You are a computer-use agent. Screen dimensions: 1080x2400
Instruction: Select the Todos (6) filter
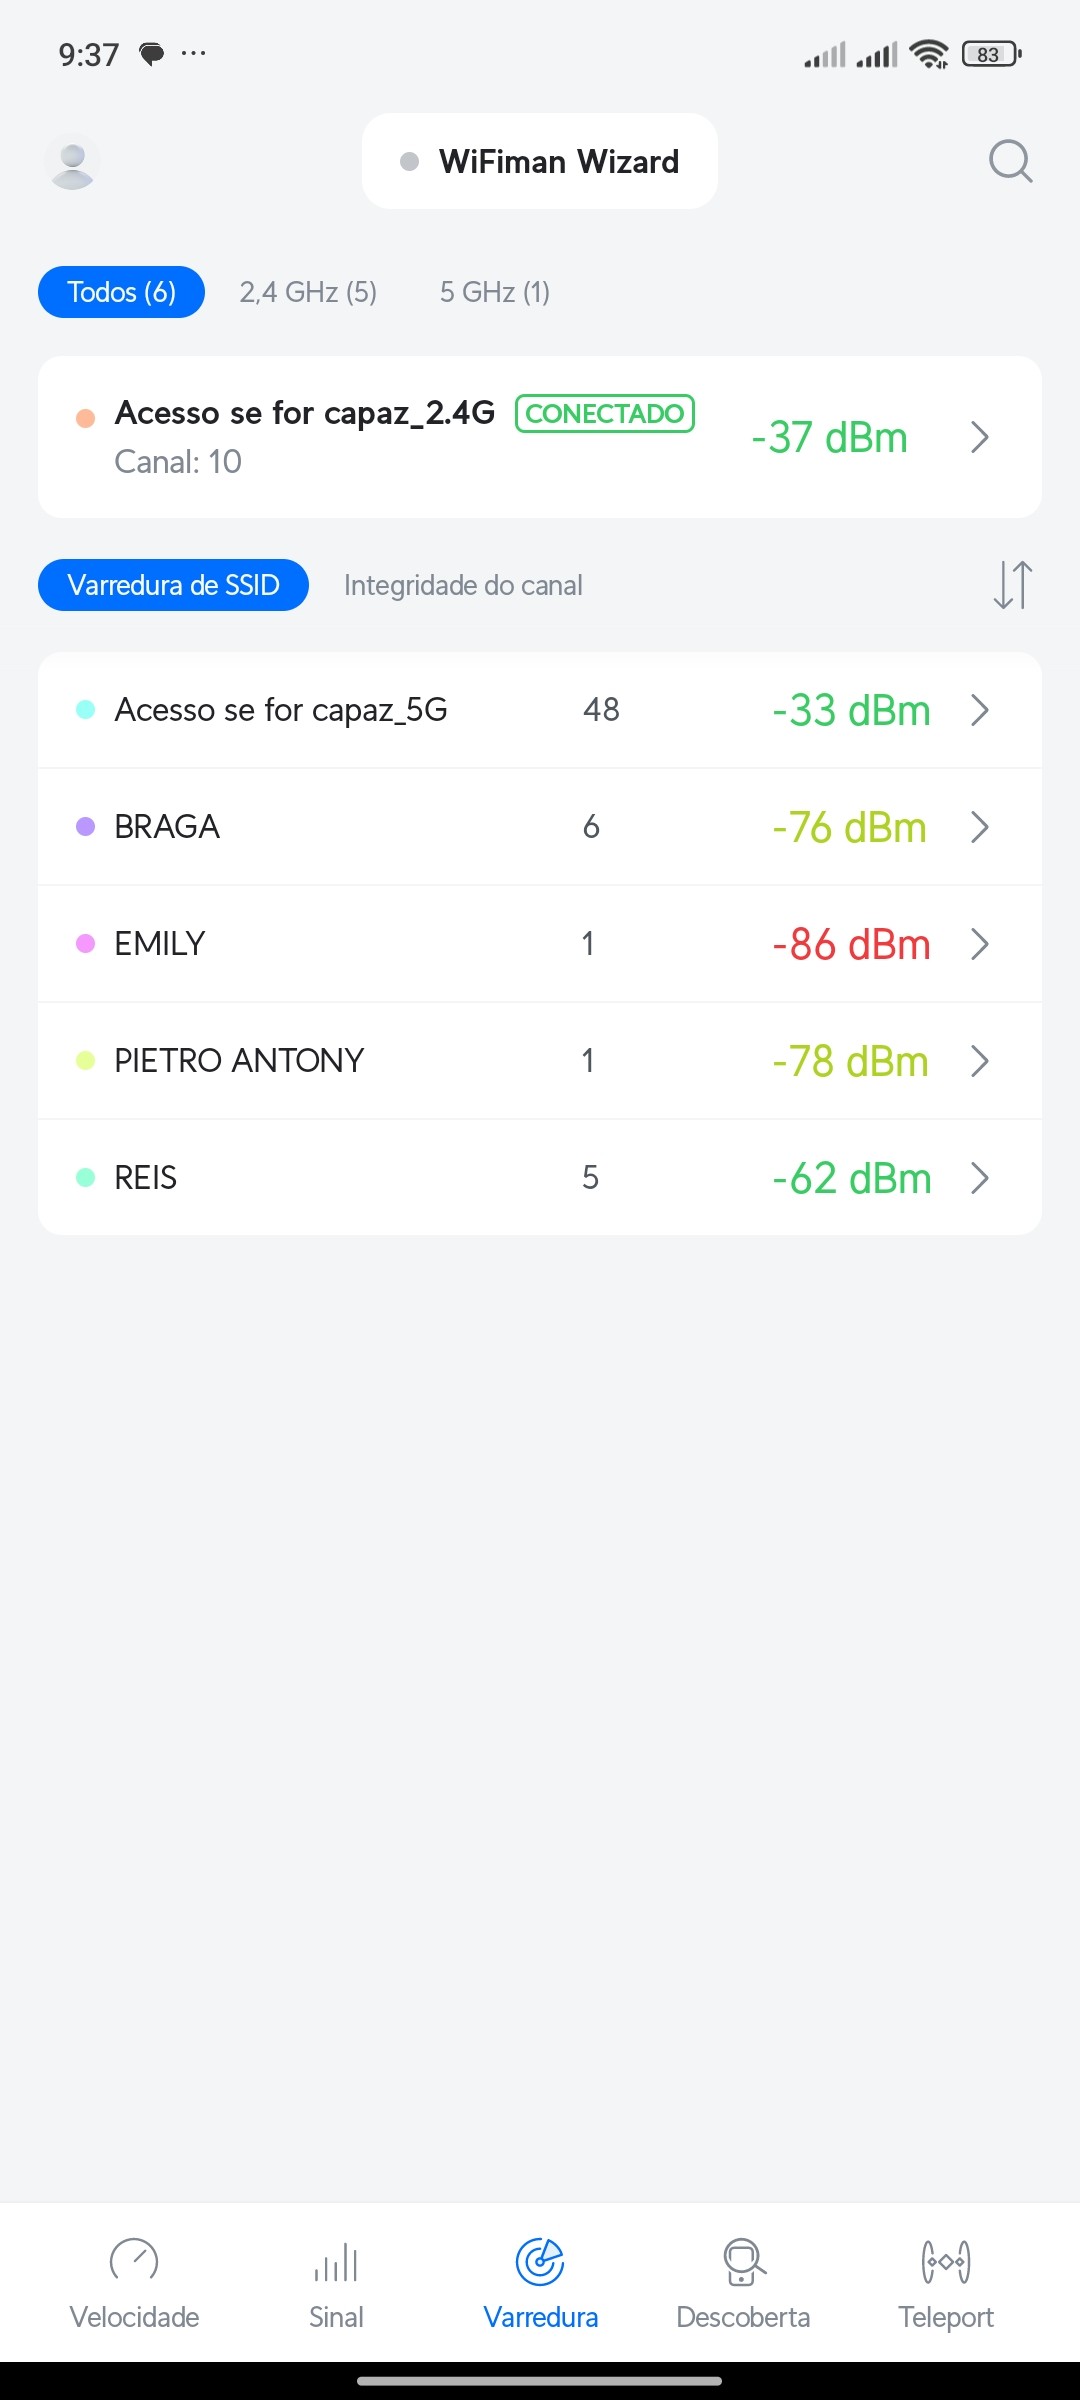pyautogui.click(x=121, y=292)
